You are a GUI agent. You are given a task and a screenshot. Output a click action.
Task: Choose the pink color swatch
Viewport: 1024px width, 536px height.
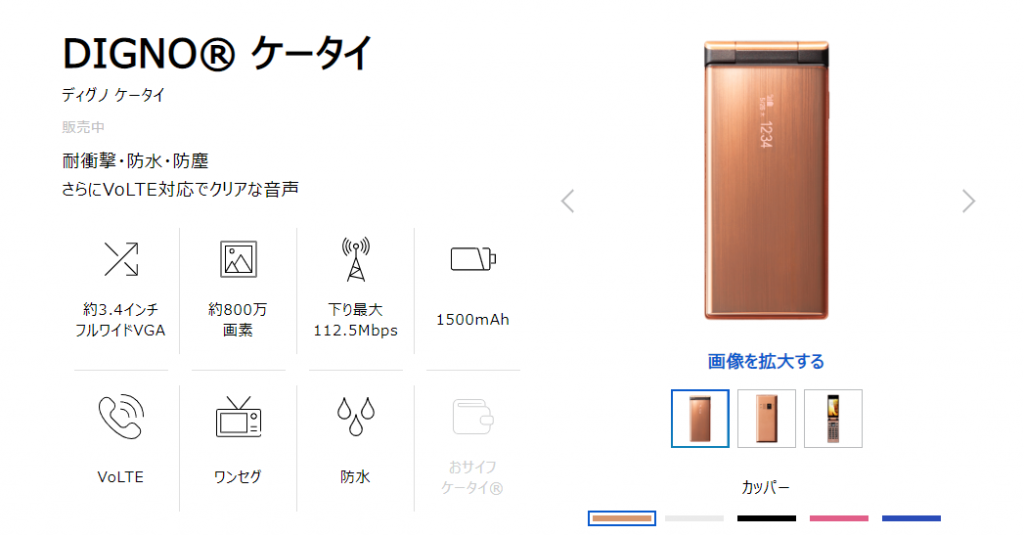839,518
